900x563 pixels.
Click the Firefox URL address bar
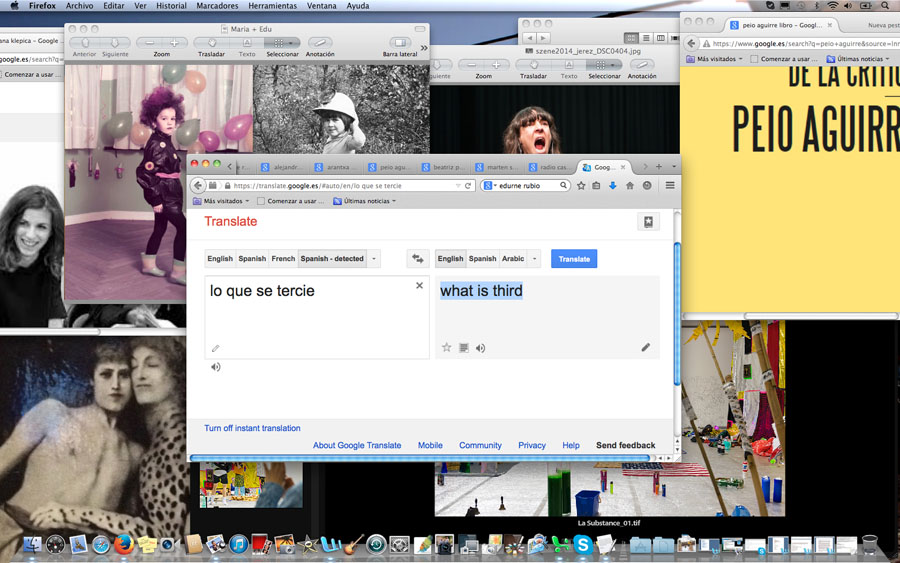[343, 186]
